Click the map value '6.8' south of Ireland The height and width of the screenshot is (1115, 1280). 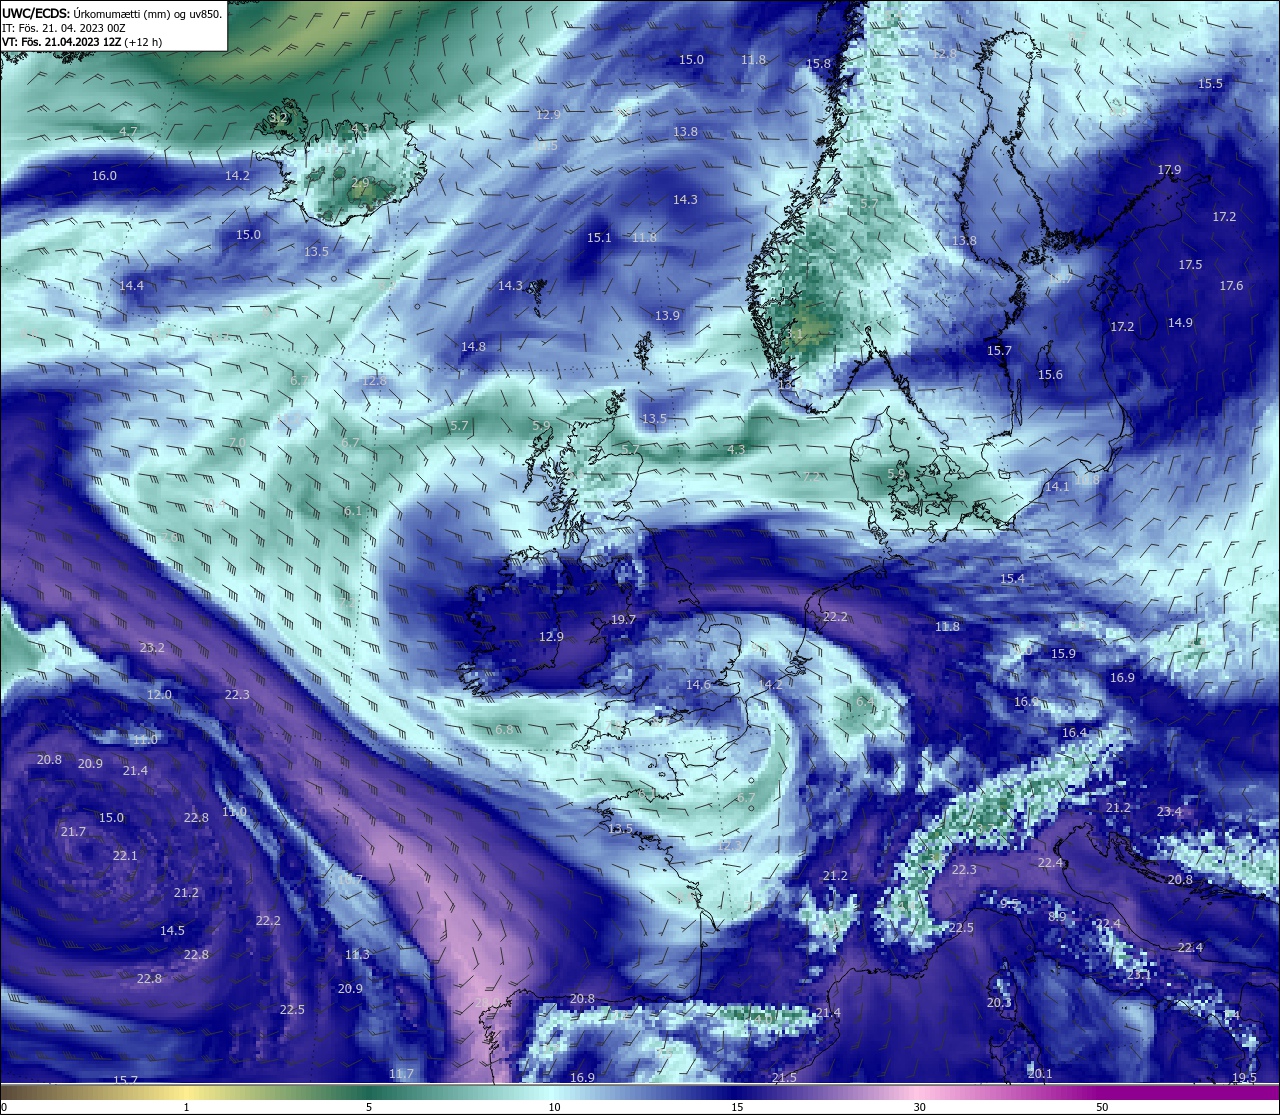point(504,730)
